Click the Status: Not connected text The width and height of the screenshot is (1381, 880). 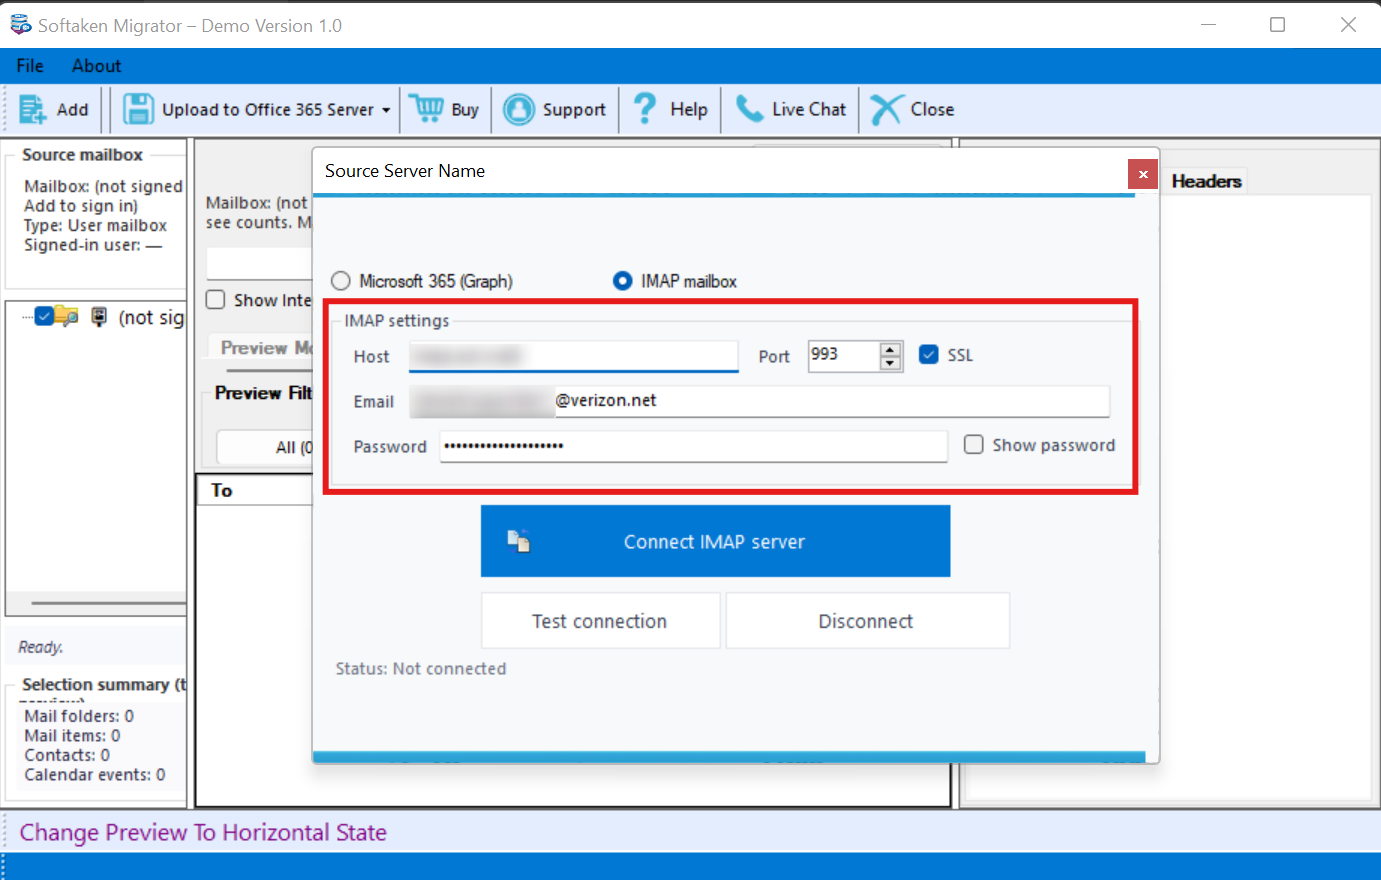click(x=421, y=668)
